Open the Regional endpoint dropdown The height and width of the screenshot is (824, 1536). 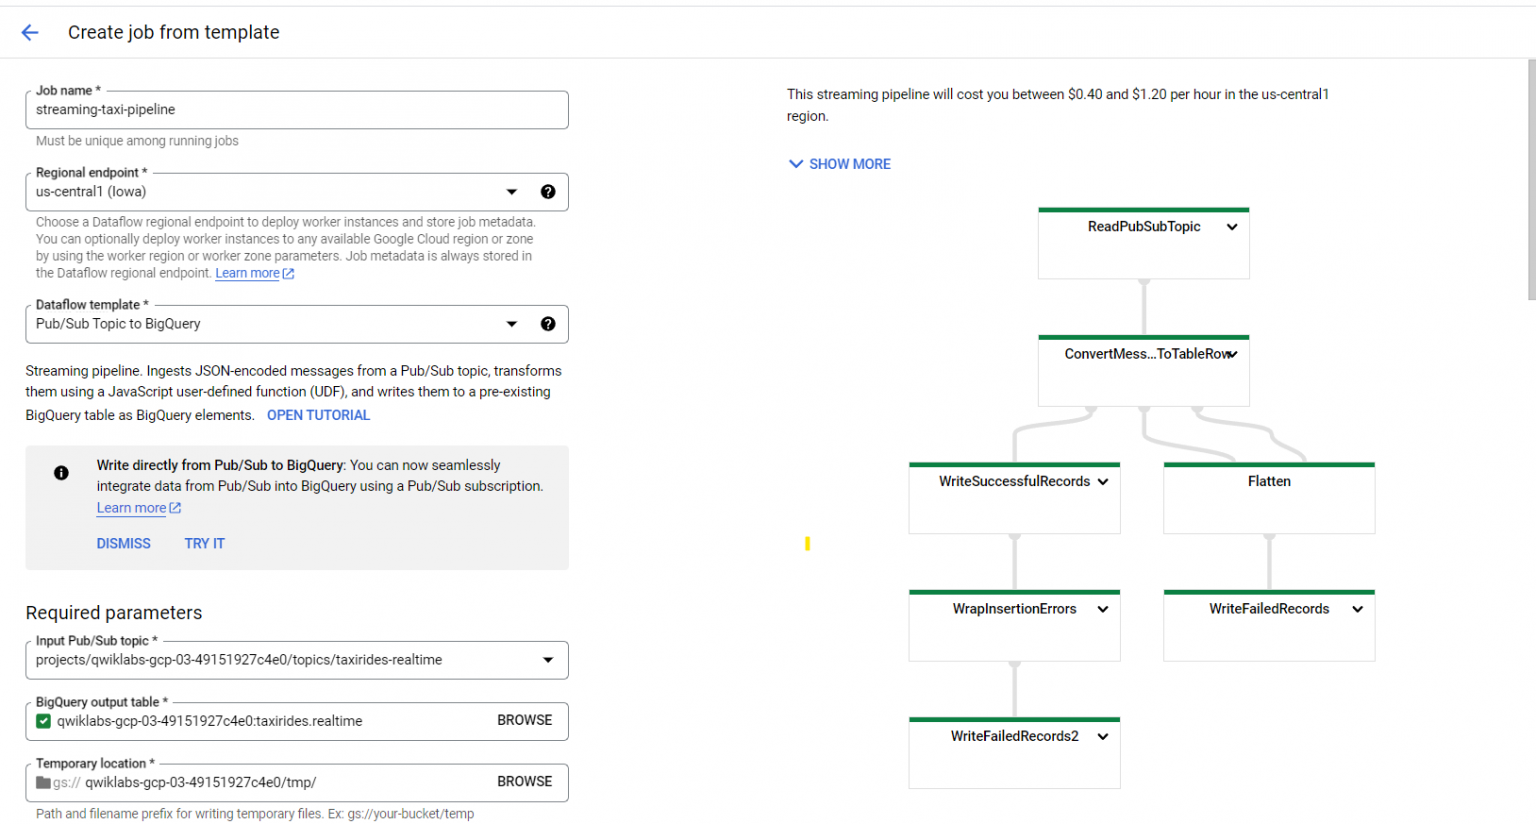pyautogui.click(x=512, y=191)
